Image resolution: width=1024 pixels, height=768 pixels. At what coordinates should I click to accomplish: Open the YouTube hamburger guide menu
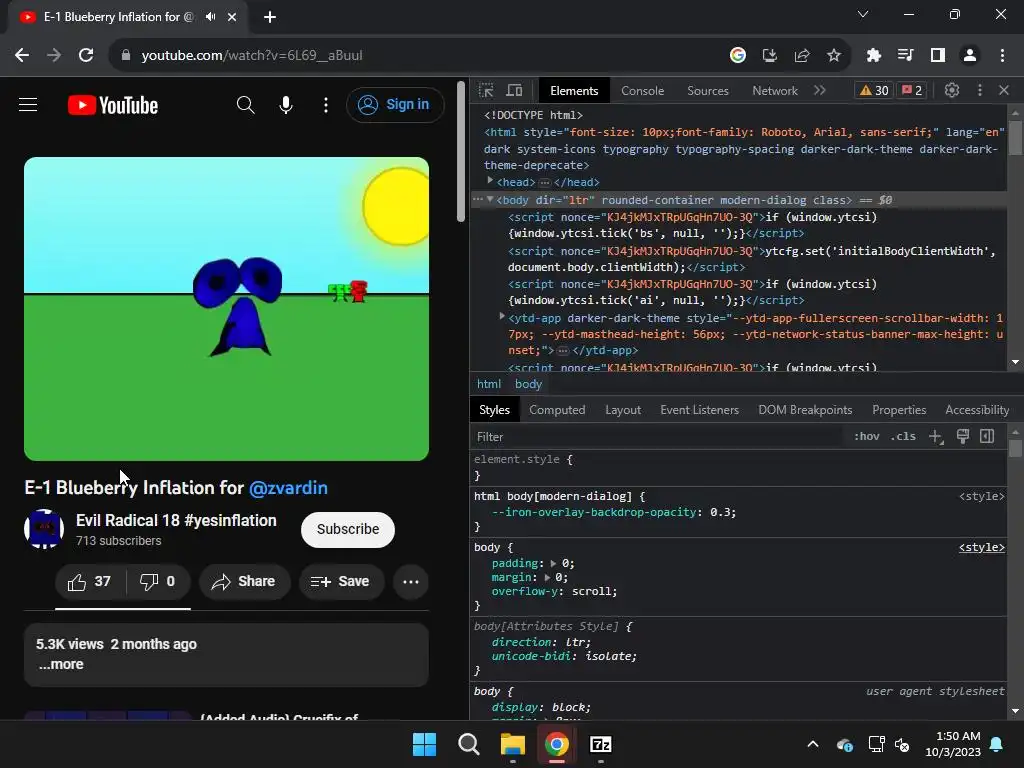coord(28,104)
